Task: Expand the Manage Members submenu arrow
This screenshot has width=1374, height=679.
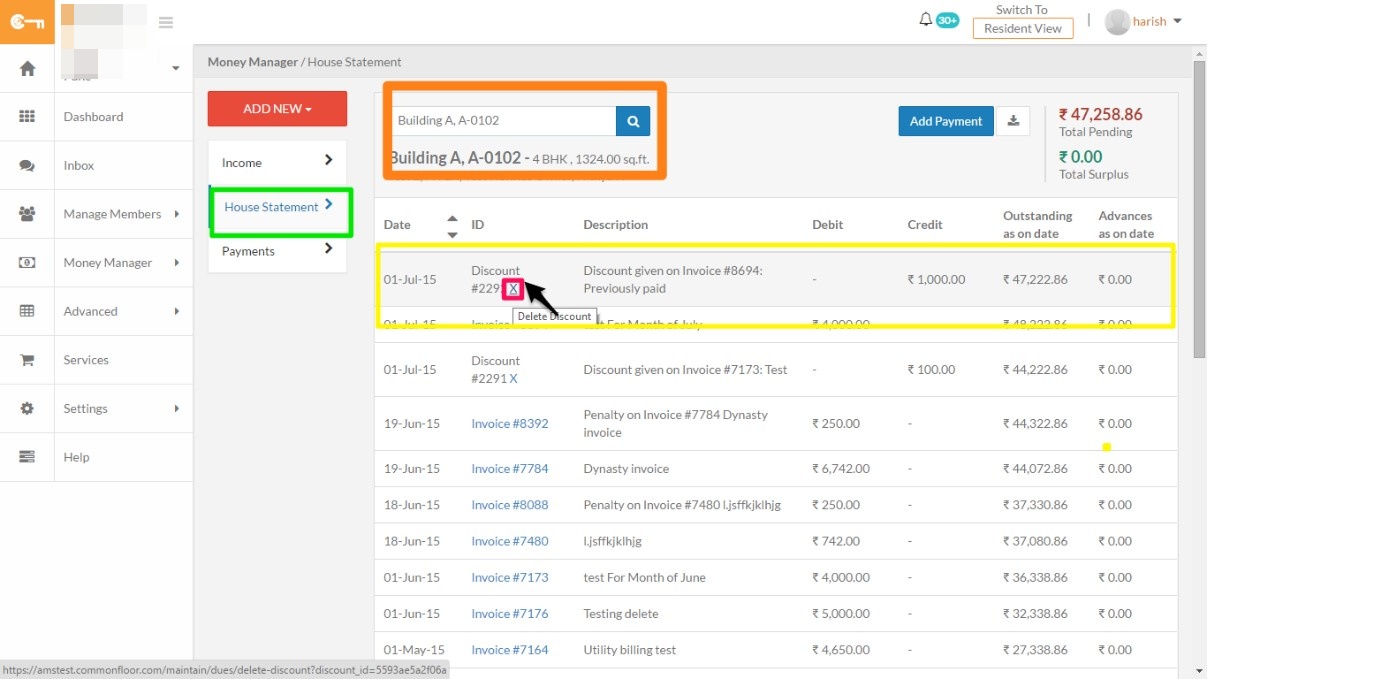Action: point(177,214)
